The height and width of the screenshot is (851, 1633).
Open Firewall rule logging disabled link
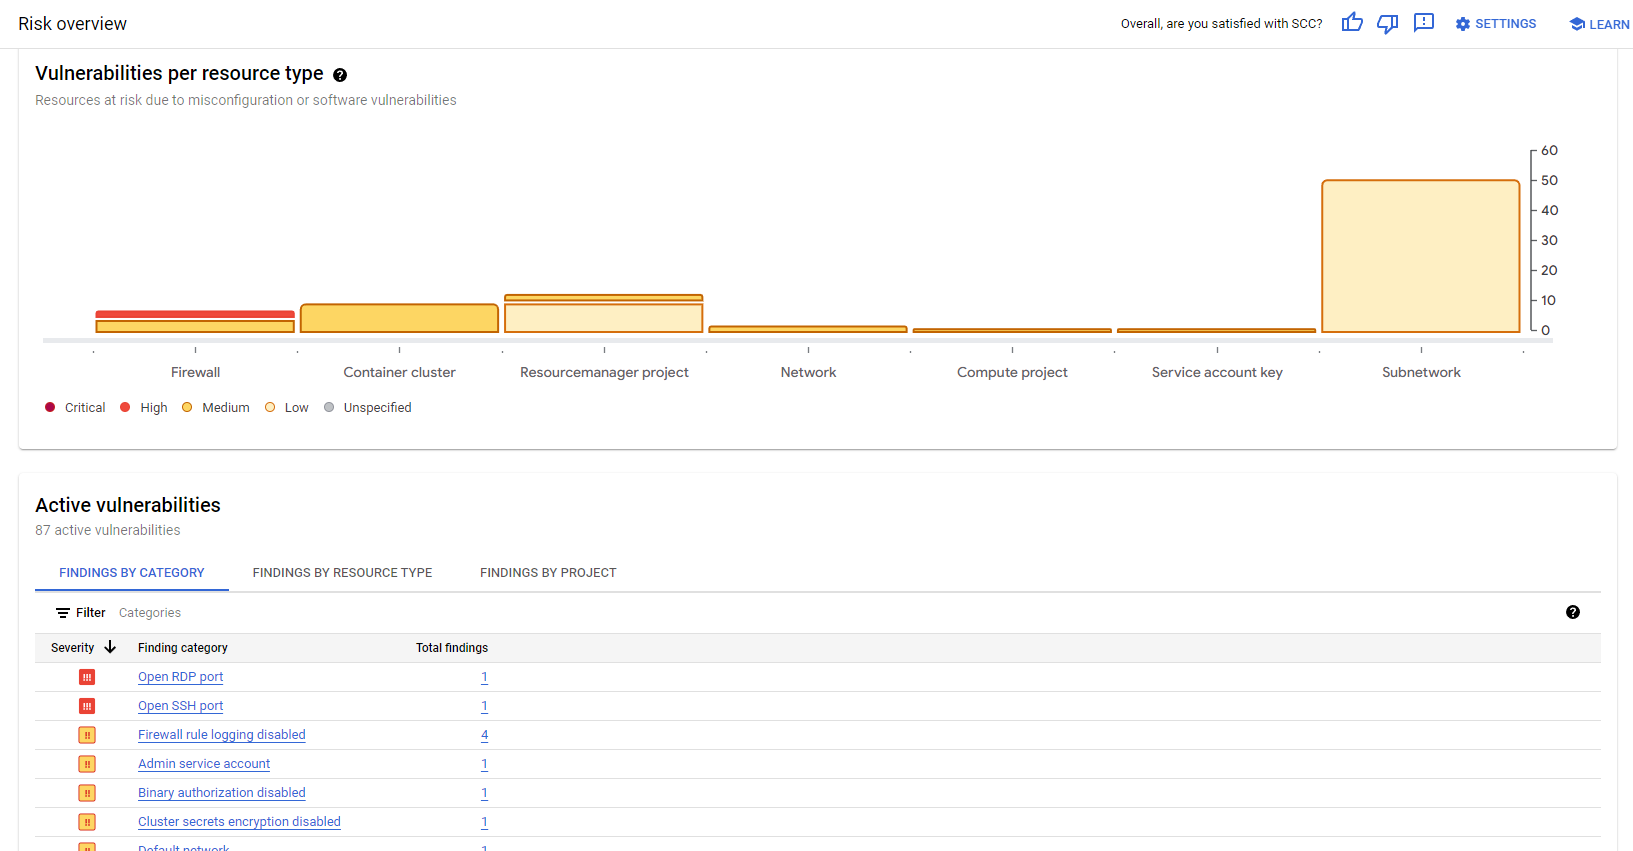(x=221, y=735)
